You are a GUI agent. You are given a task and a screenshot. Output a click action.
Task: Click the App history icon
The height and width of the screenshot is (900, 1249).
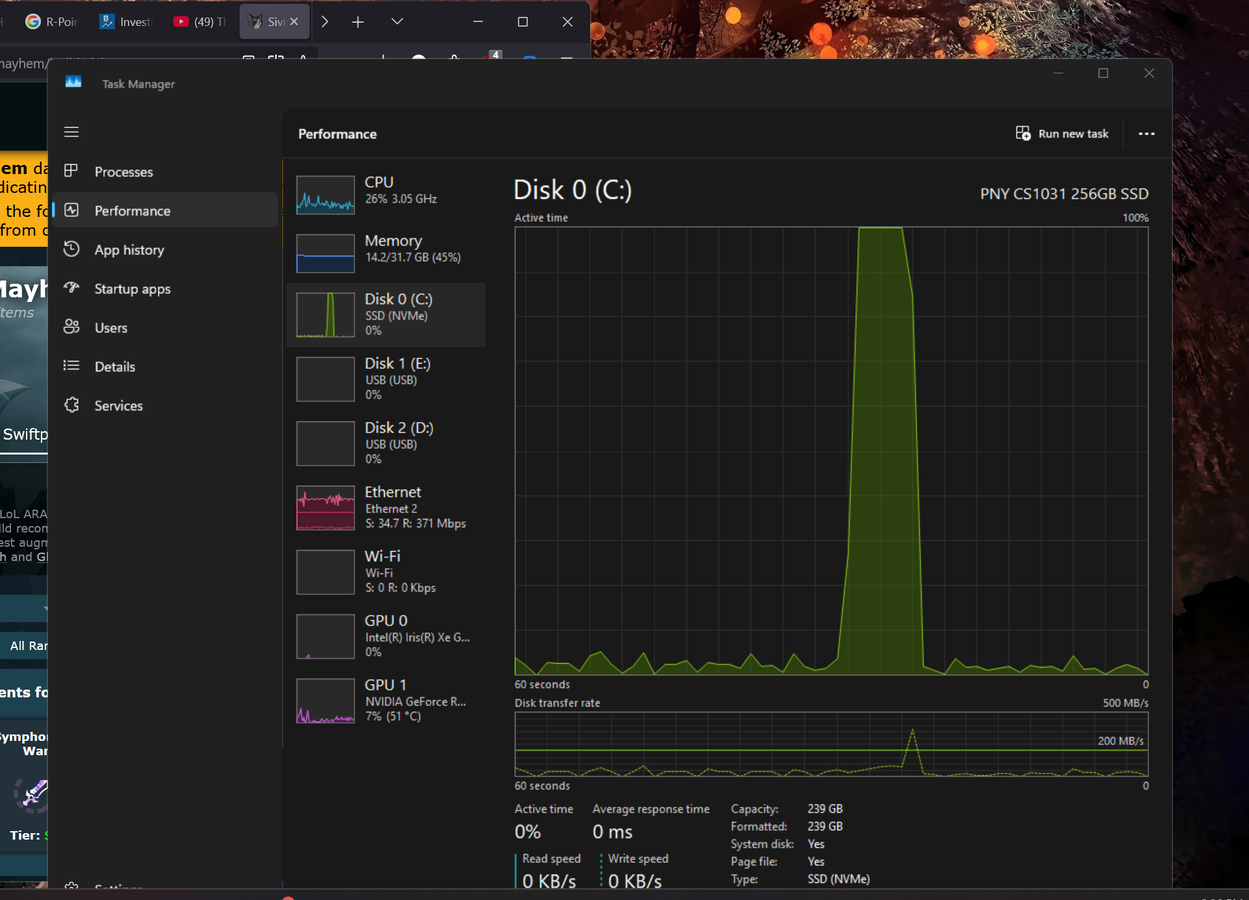point(71,250)
